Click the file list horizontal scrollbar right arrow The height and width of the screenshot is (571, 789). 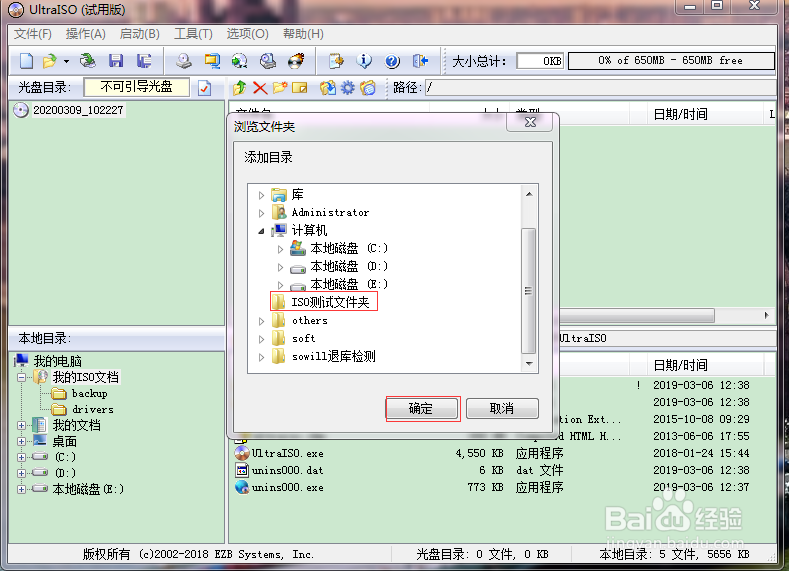[x=766, y=315]
